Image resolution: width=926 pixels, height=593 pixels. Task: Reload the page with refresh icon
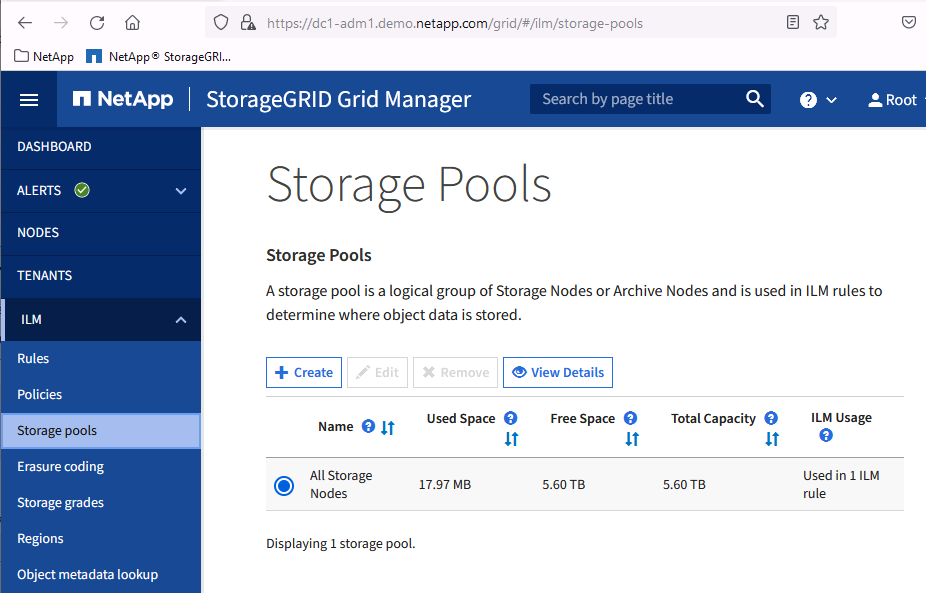[x=97, y=23]
